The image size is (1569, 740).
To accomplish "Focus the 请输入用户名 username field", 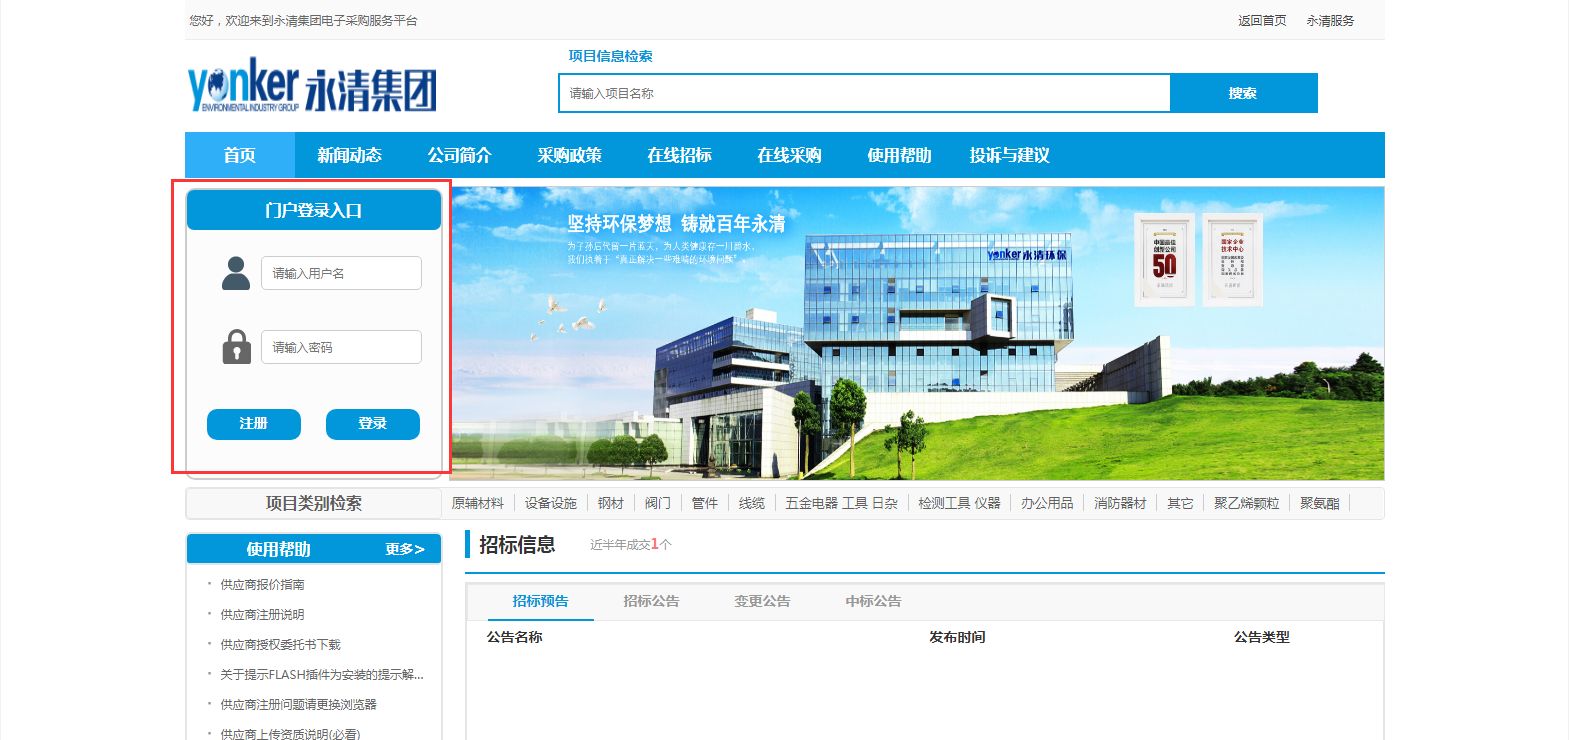I will (x=341, y=273).
